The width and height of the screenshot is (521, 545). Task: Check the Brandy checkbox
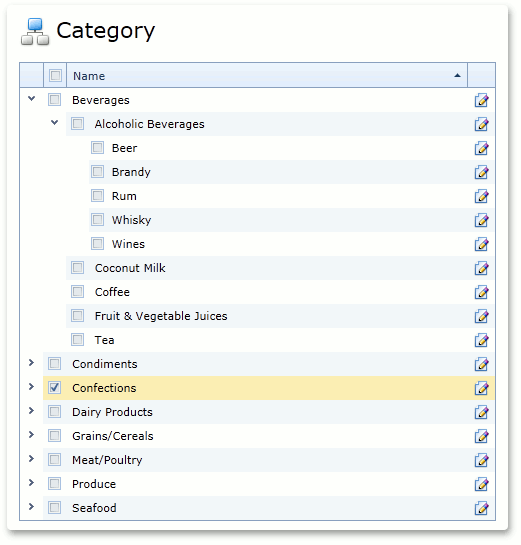pyautogui.click(x=97, y=172)
